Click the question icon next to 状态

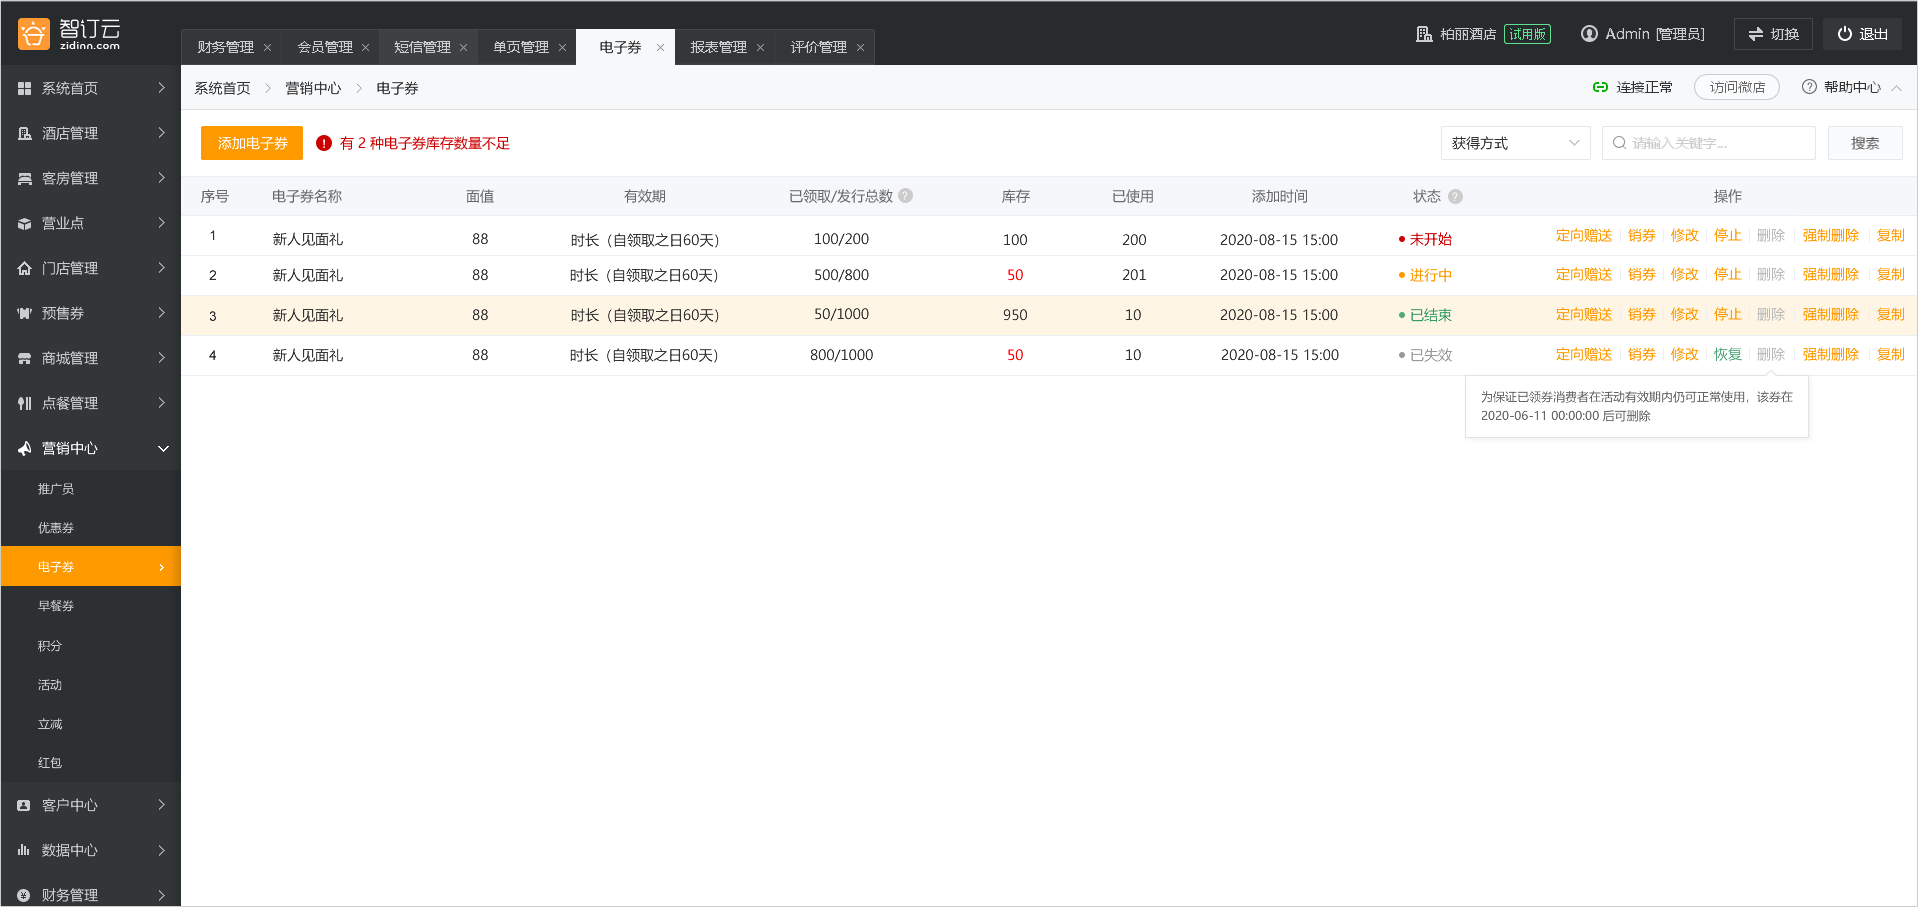coord(1455,197)
